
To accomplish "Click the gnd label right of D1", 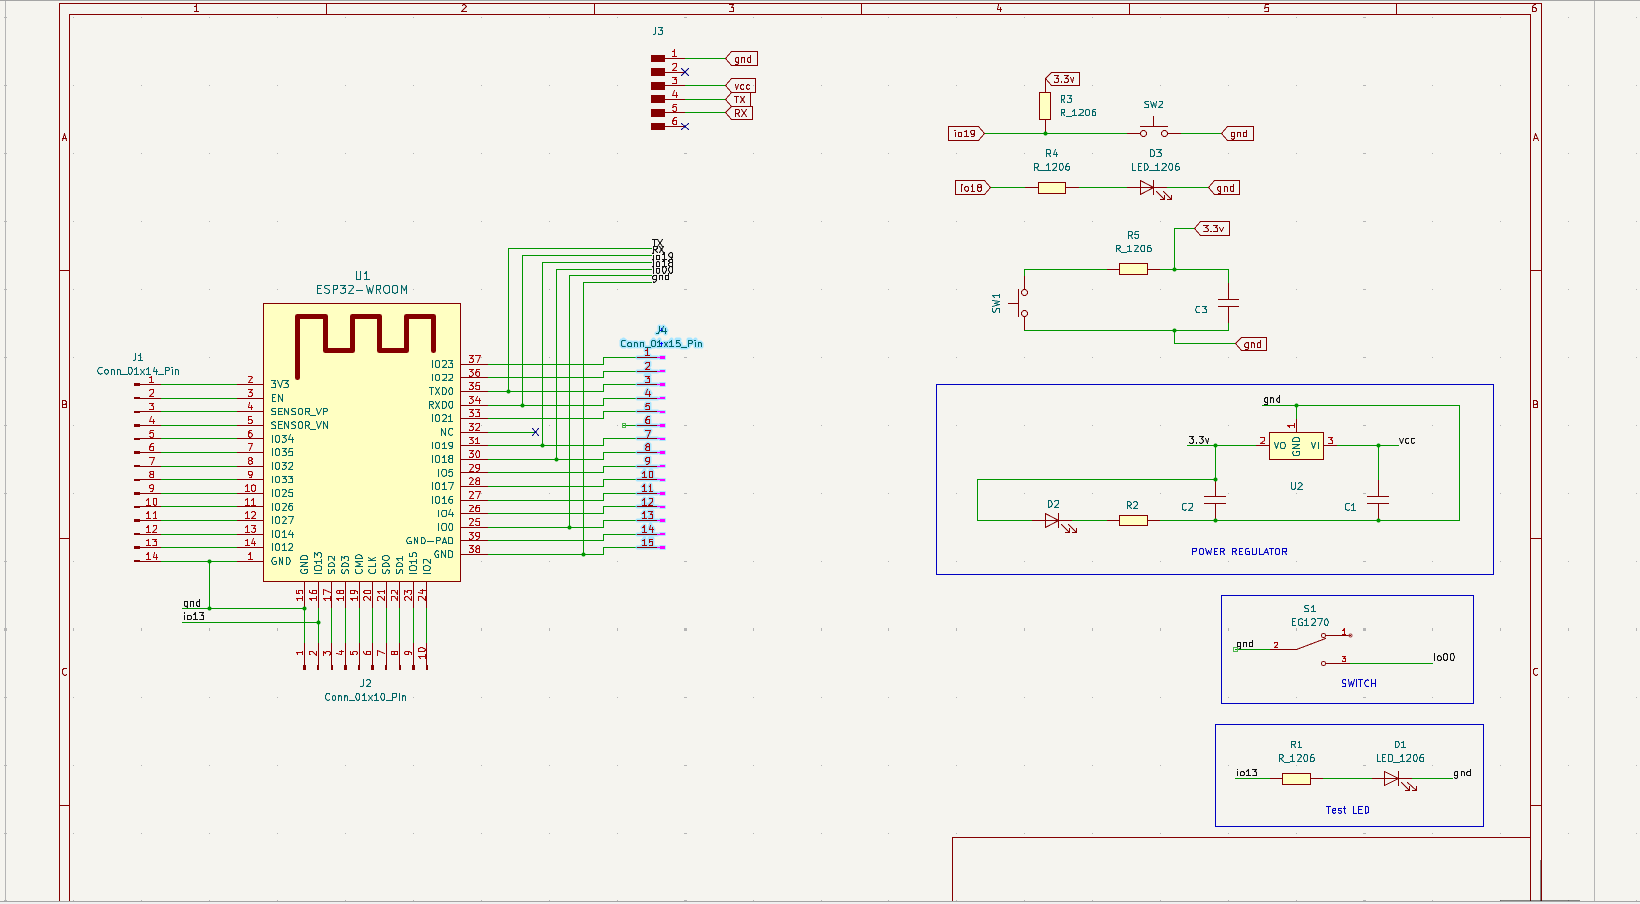I will click(1462, 773).
